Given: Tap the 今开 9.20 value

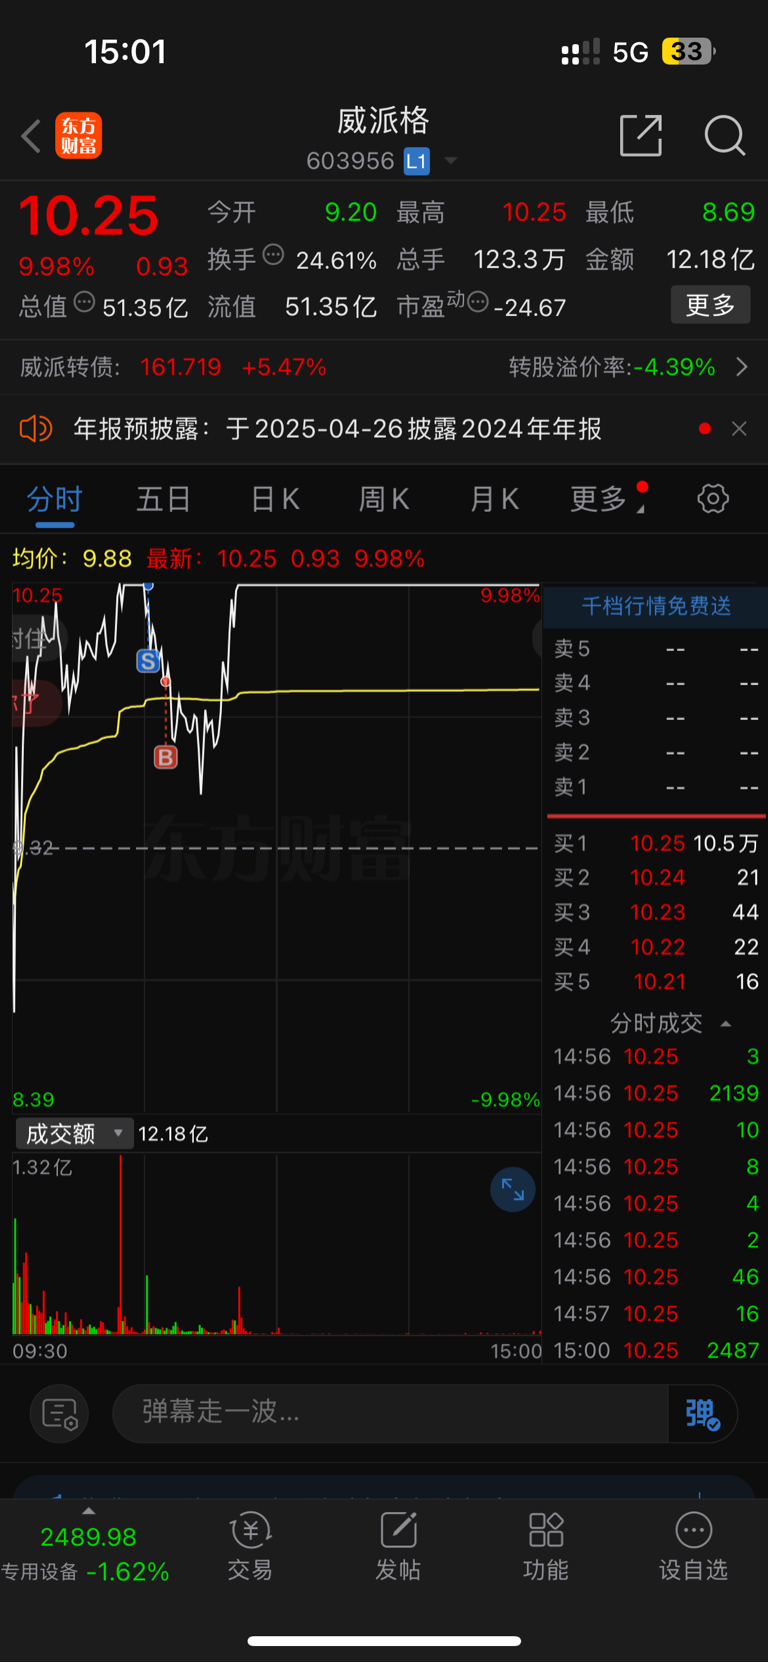Looking at the screenshot, I should click(x=351, y=212).
